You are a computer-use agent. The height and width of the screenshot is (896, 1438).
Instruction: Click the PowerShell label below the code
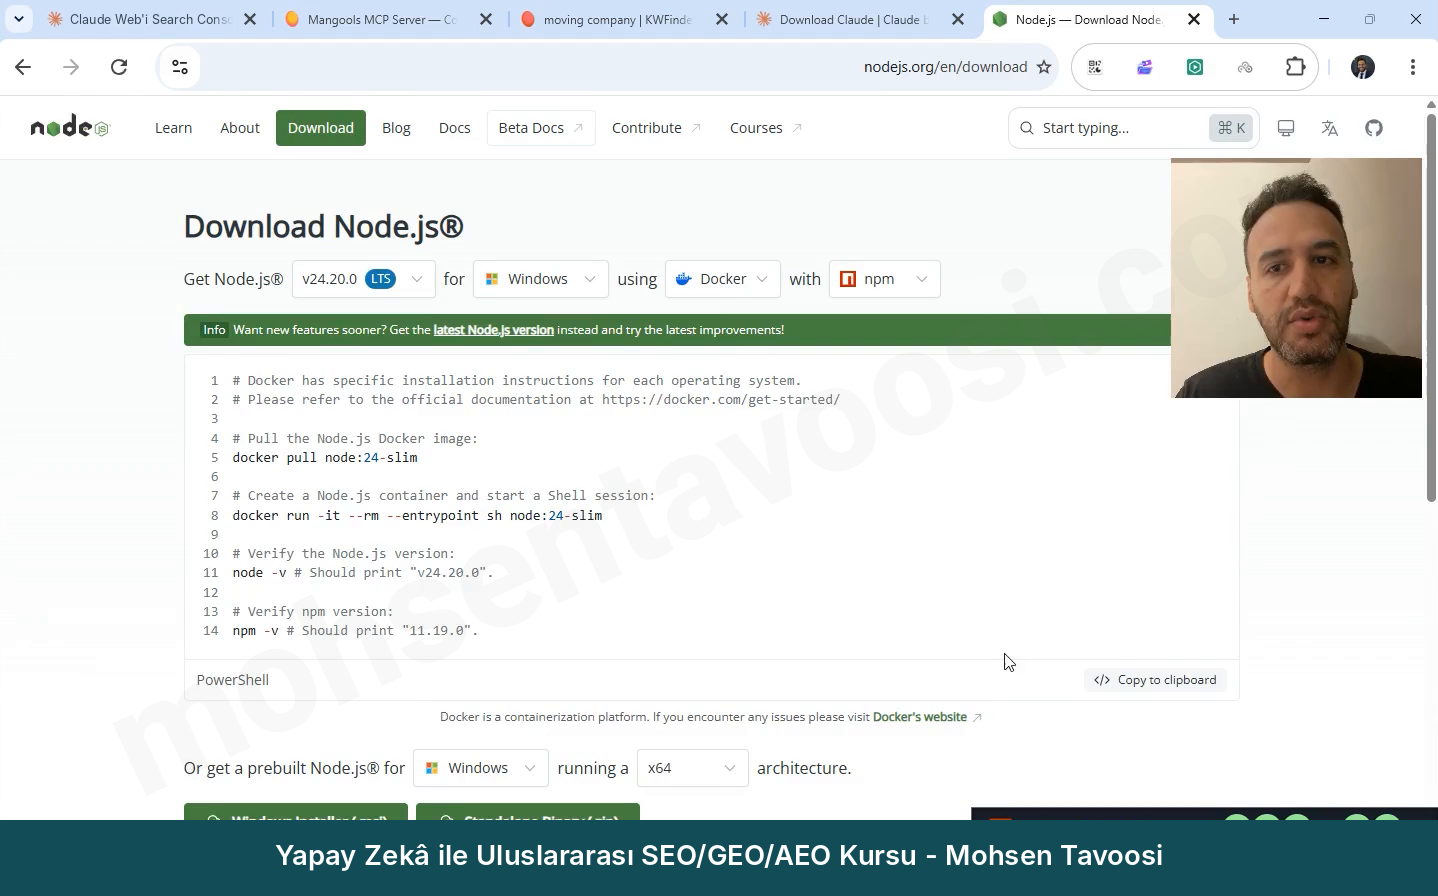[x=233, y=680]
